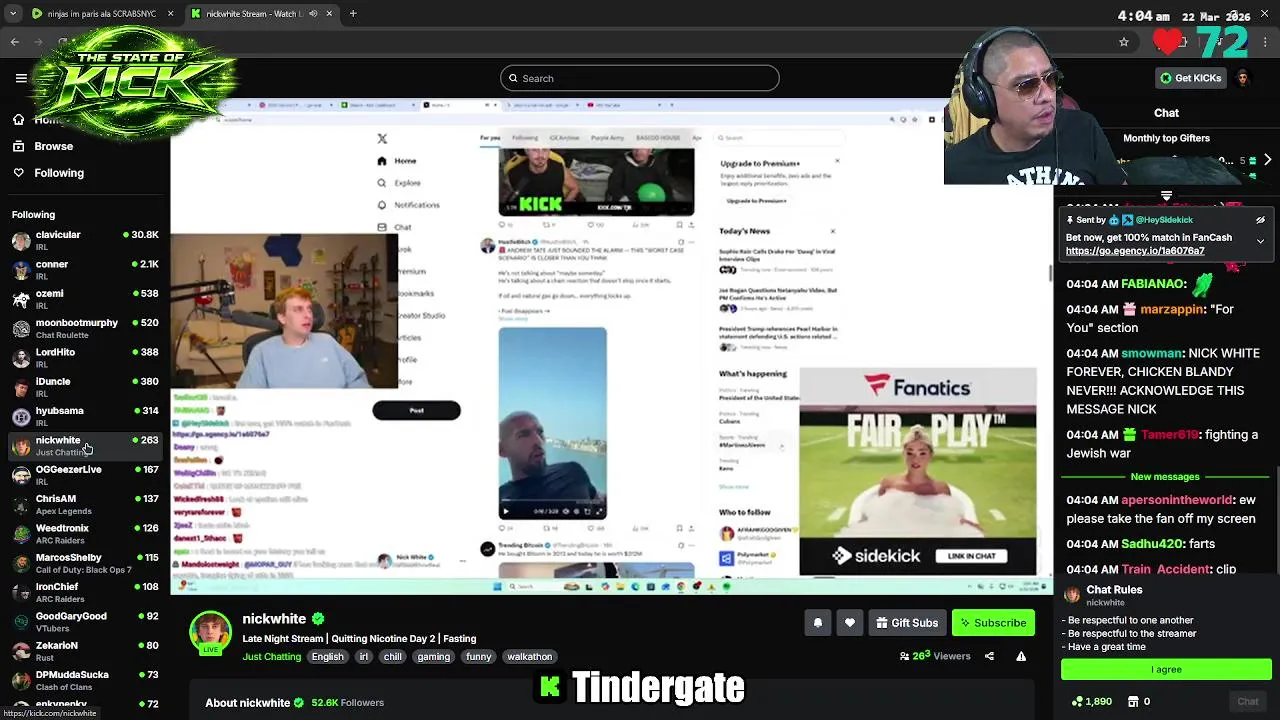
Task: Close the 'ninjas im paris' browser tab
Action: tap(170, 14)
